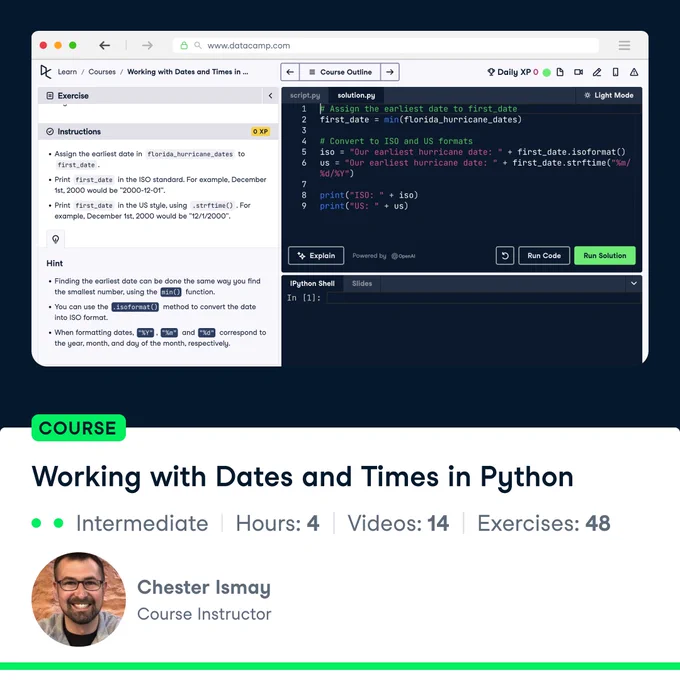Screen dimensions: 680x680
Task: Click the Run Solution button
Action: click(605, 256)
